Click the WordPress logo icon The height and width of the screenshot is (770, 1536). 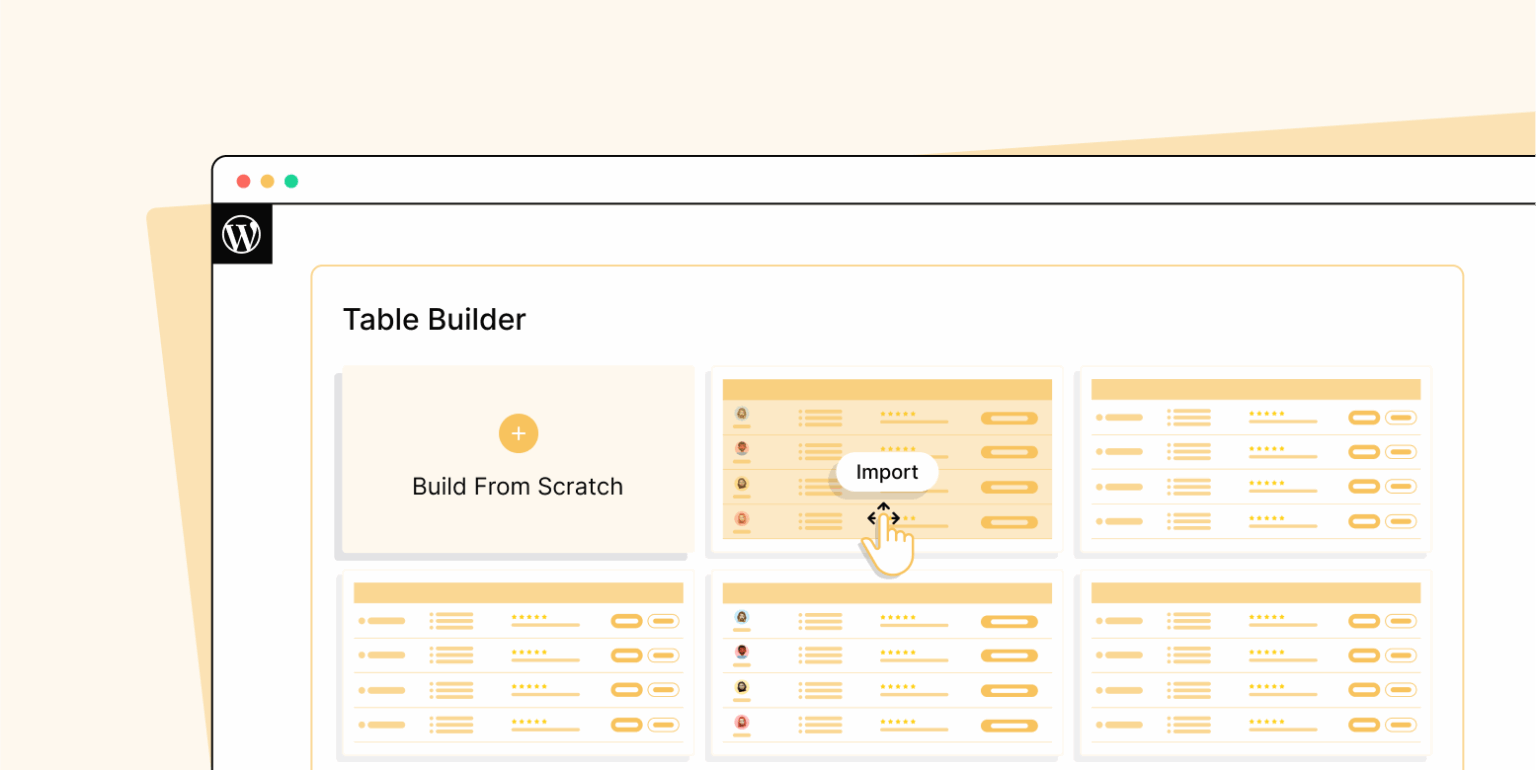tap(242, 235)
